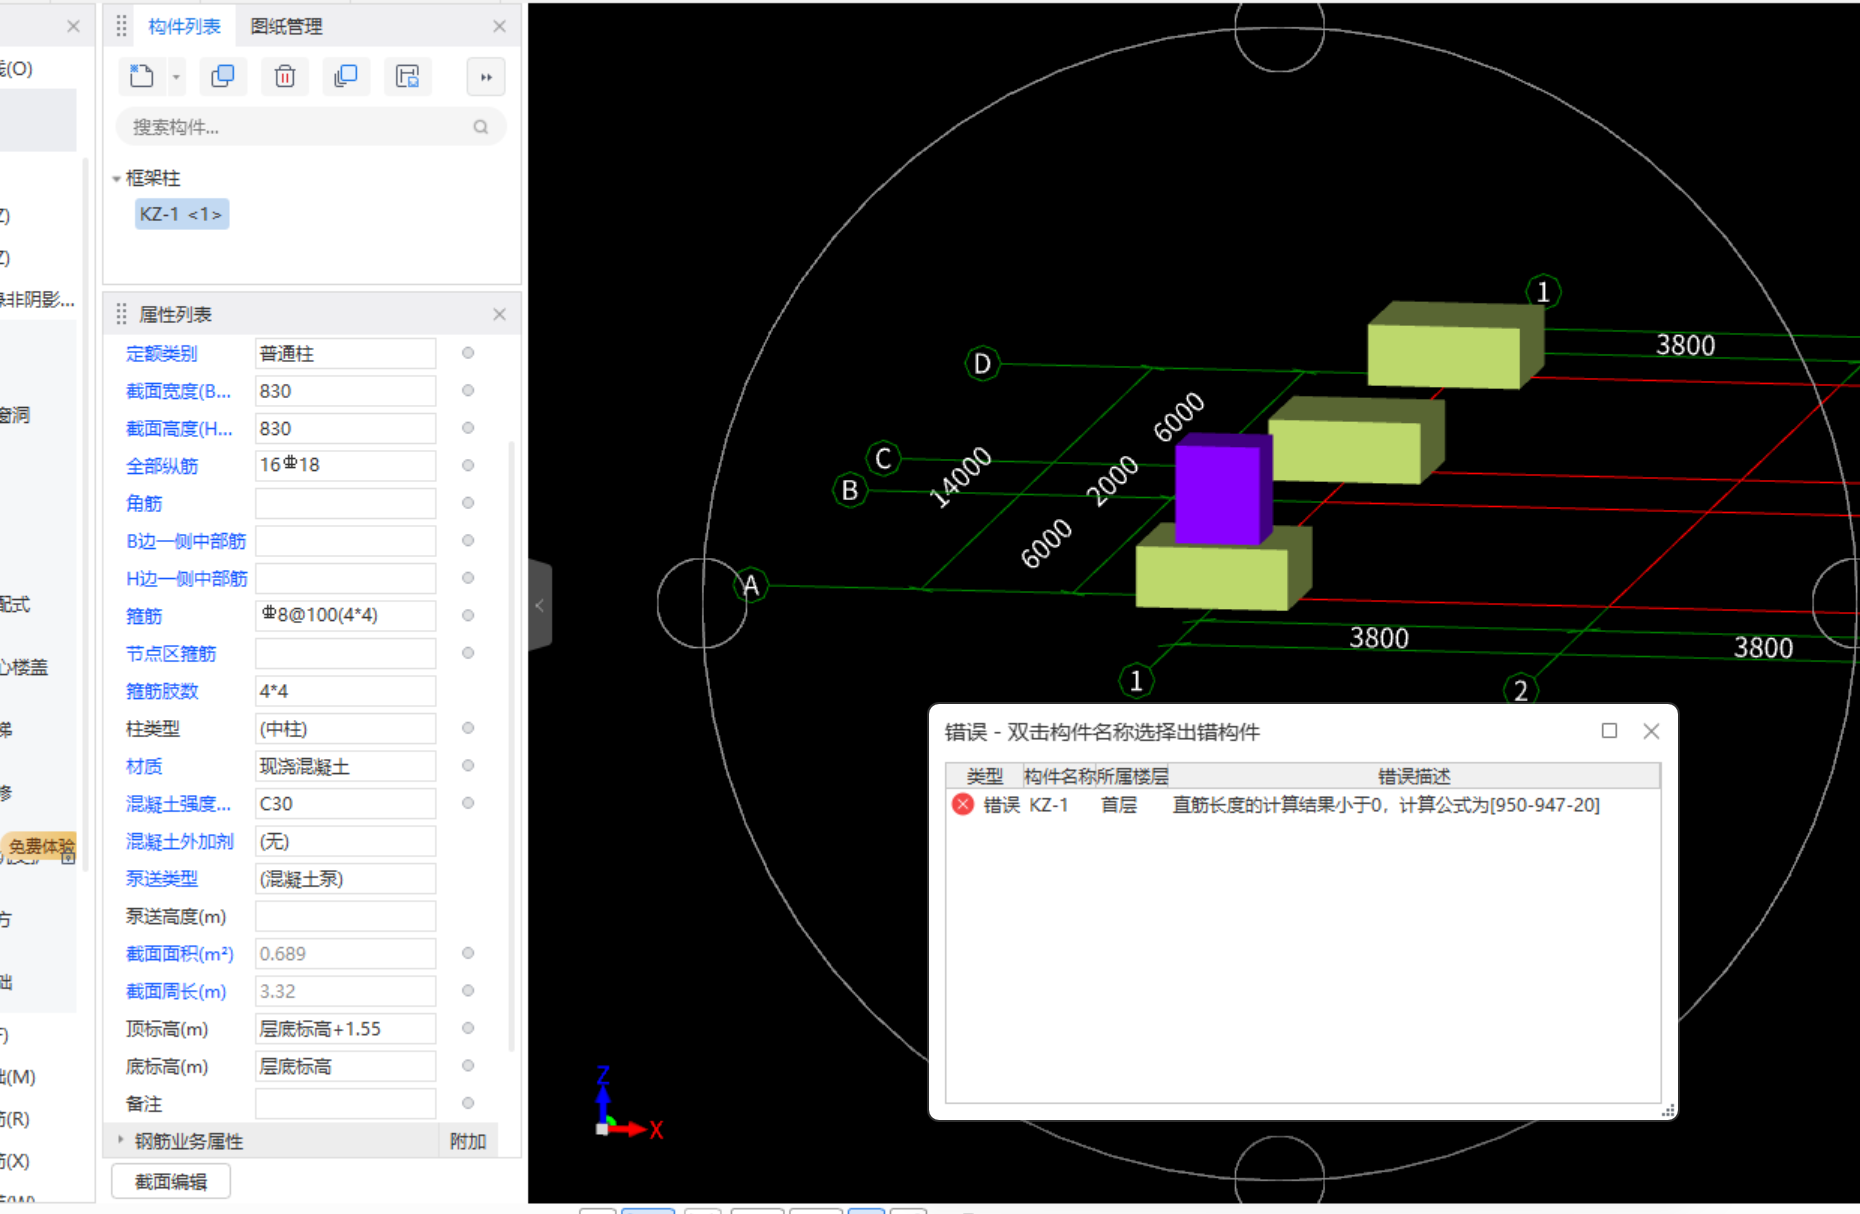Grab the 属性列表 panel drag handle
Viewport: 1860px width, 1214px height.
[x=121, y=314]
